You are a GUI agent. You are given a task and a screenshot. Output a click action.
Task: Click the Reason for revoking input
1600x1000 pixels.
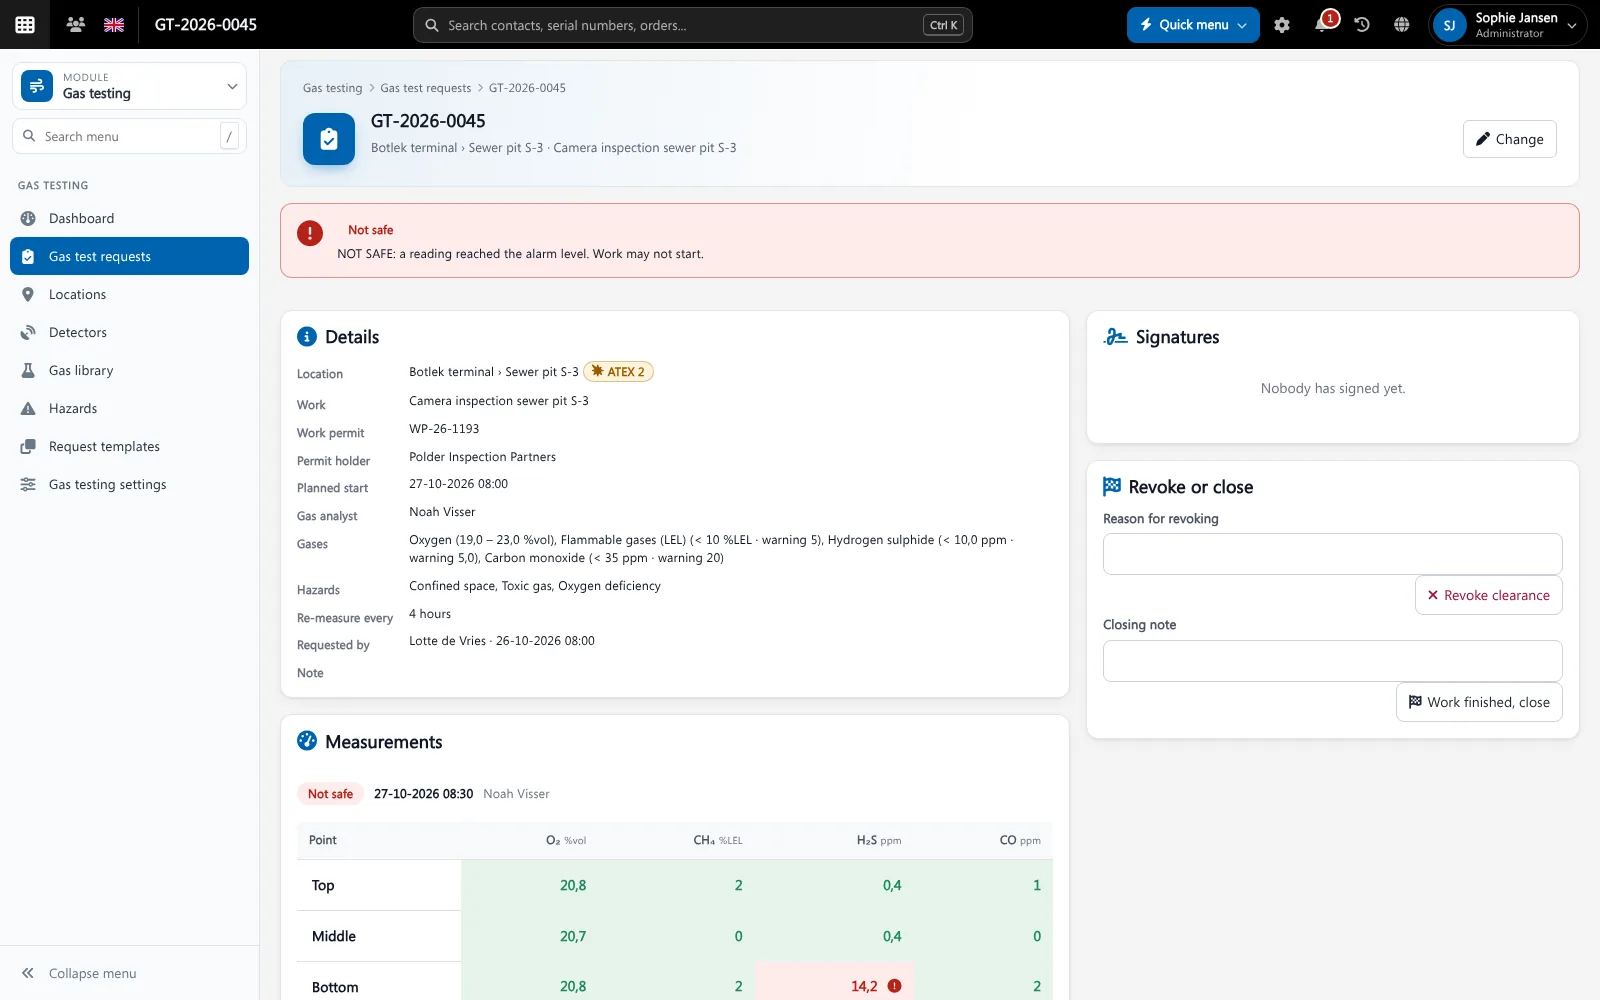1332,554
